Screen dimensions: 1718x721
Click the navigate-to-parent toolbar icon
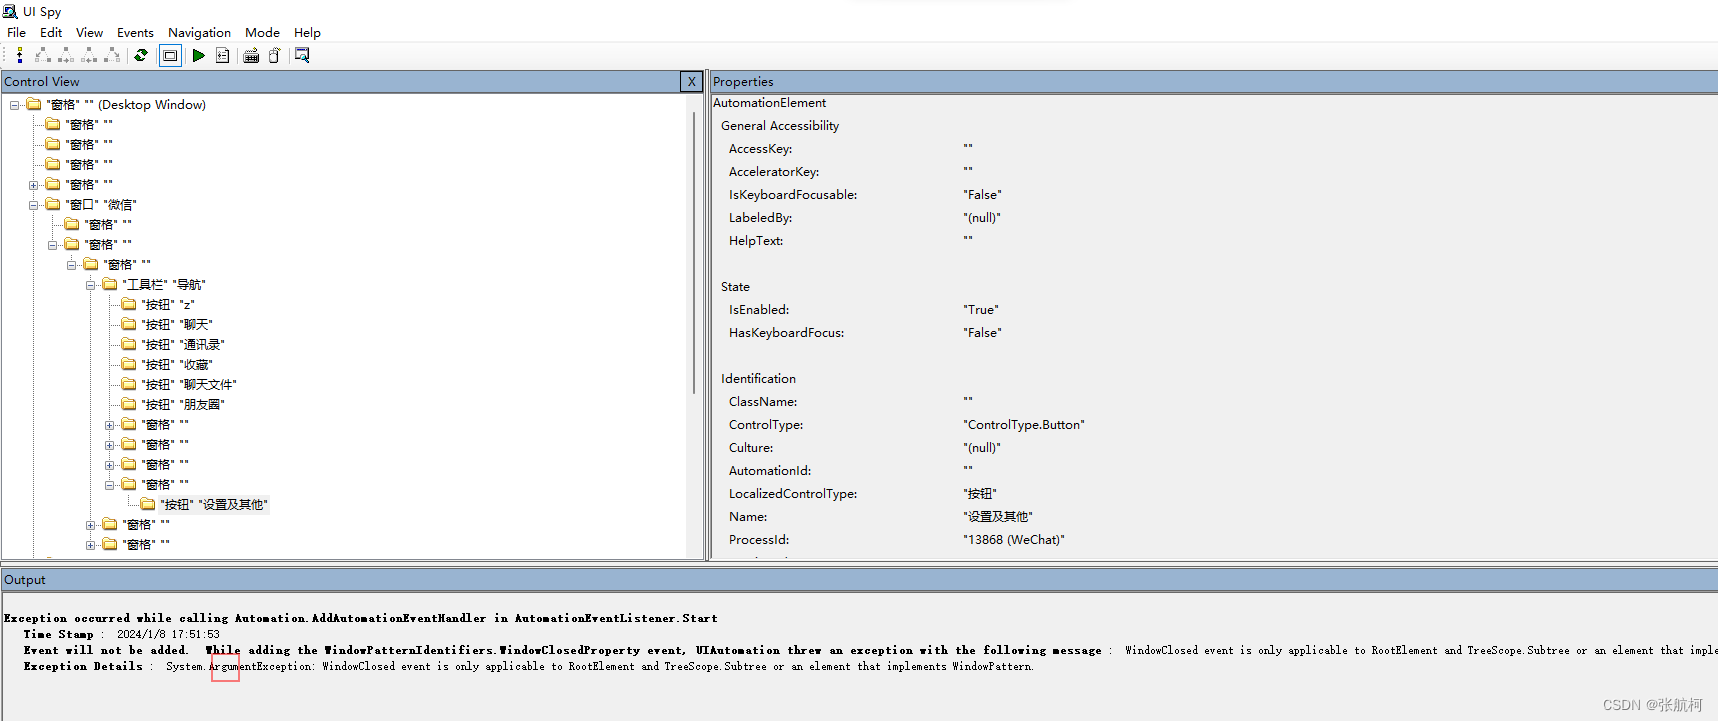point(19,56)
